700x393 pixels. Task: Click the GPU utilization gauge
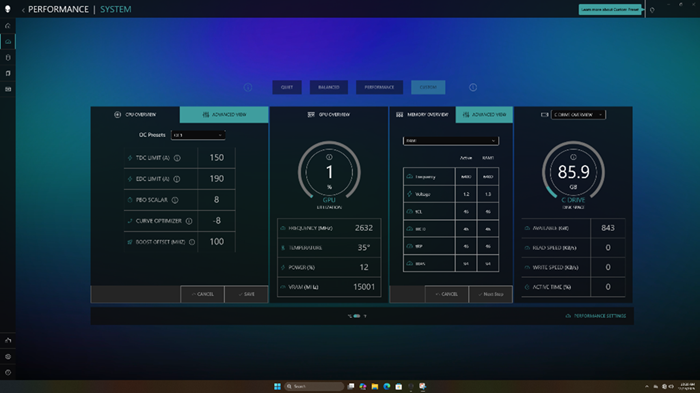tap(329, 172)
